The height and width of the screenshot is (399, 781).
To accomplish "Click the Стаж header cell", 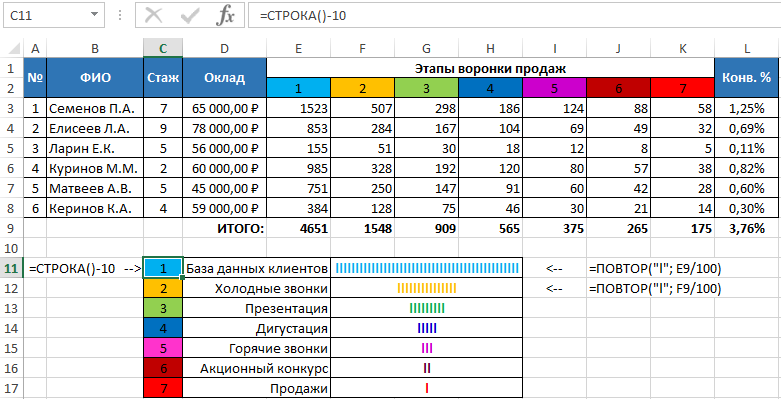I will (x=163, y=78).
